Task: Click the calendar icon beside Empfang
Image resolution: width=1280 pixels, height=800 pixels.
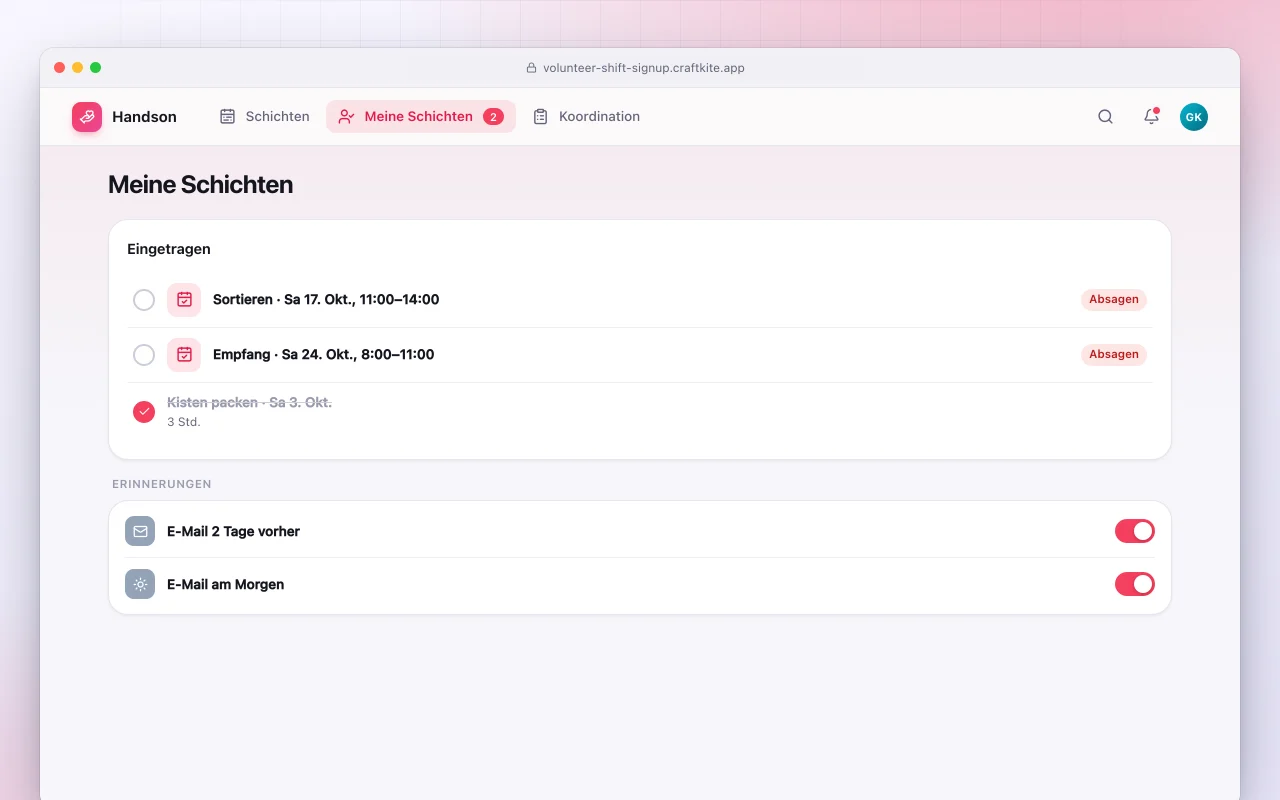Action: (184, 355)
